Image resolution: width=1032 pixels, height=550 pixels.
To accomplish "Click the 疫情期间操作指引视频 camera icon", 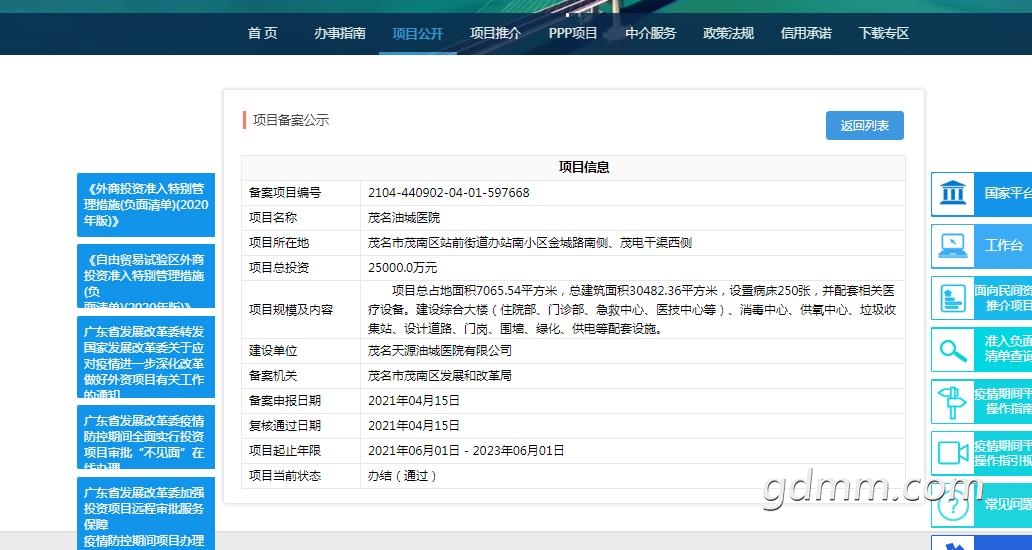I will click(953, 453).
